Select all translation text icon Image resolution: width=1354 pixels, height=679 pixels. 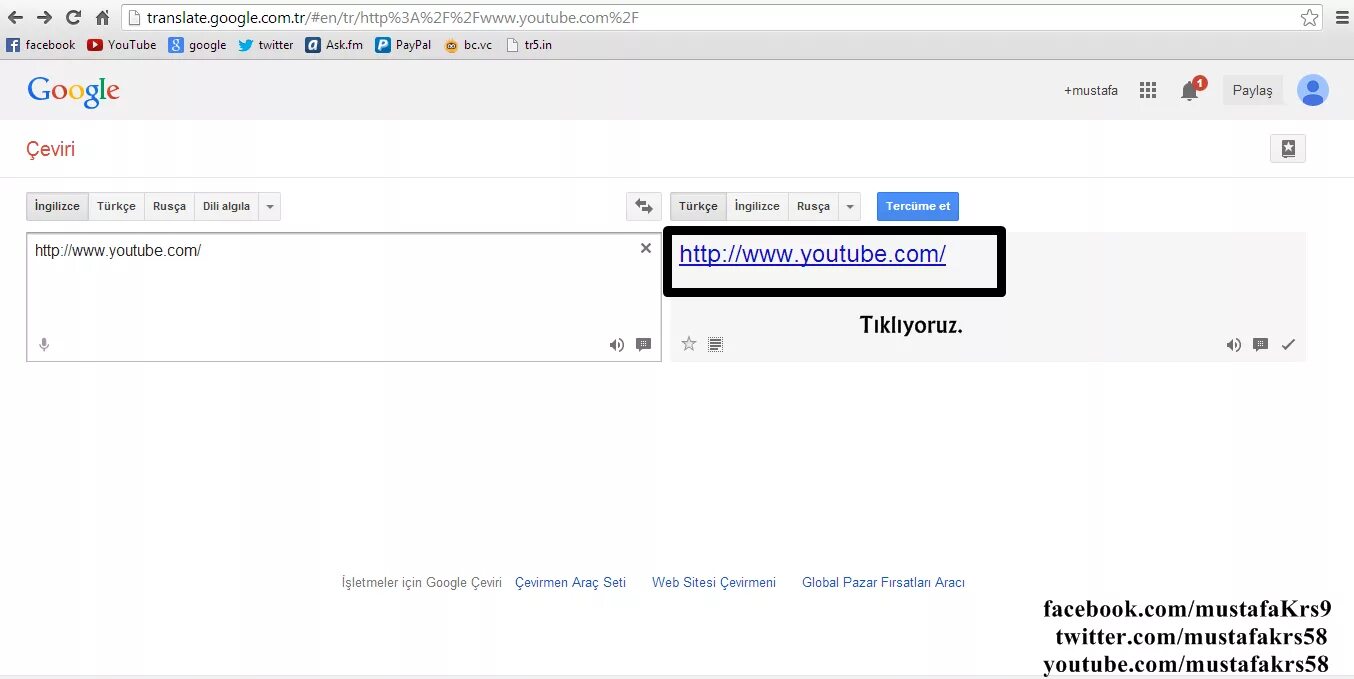[x=715, y=344]
